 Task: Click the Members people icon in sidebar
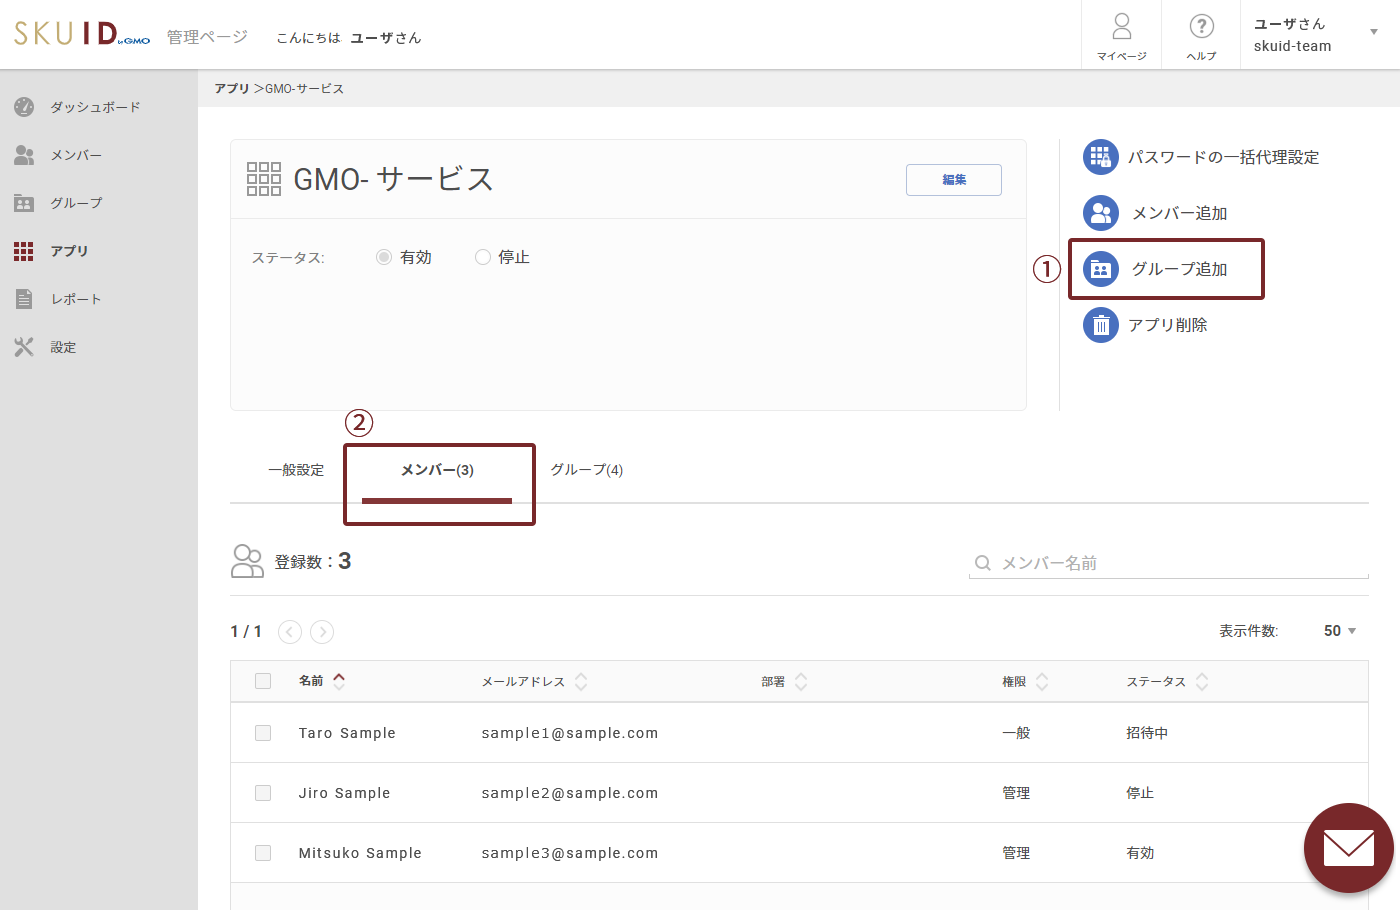coord(24,155)
